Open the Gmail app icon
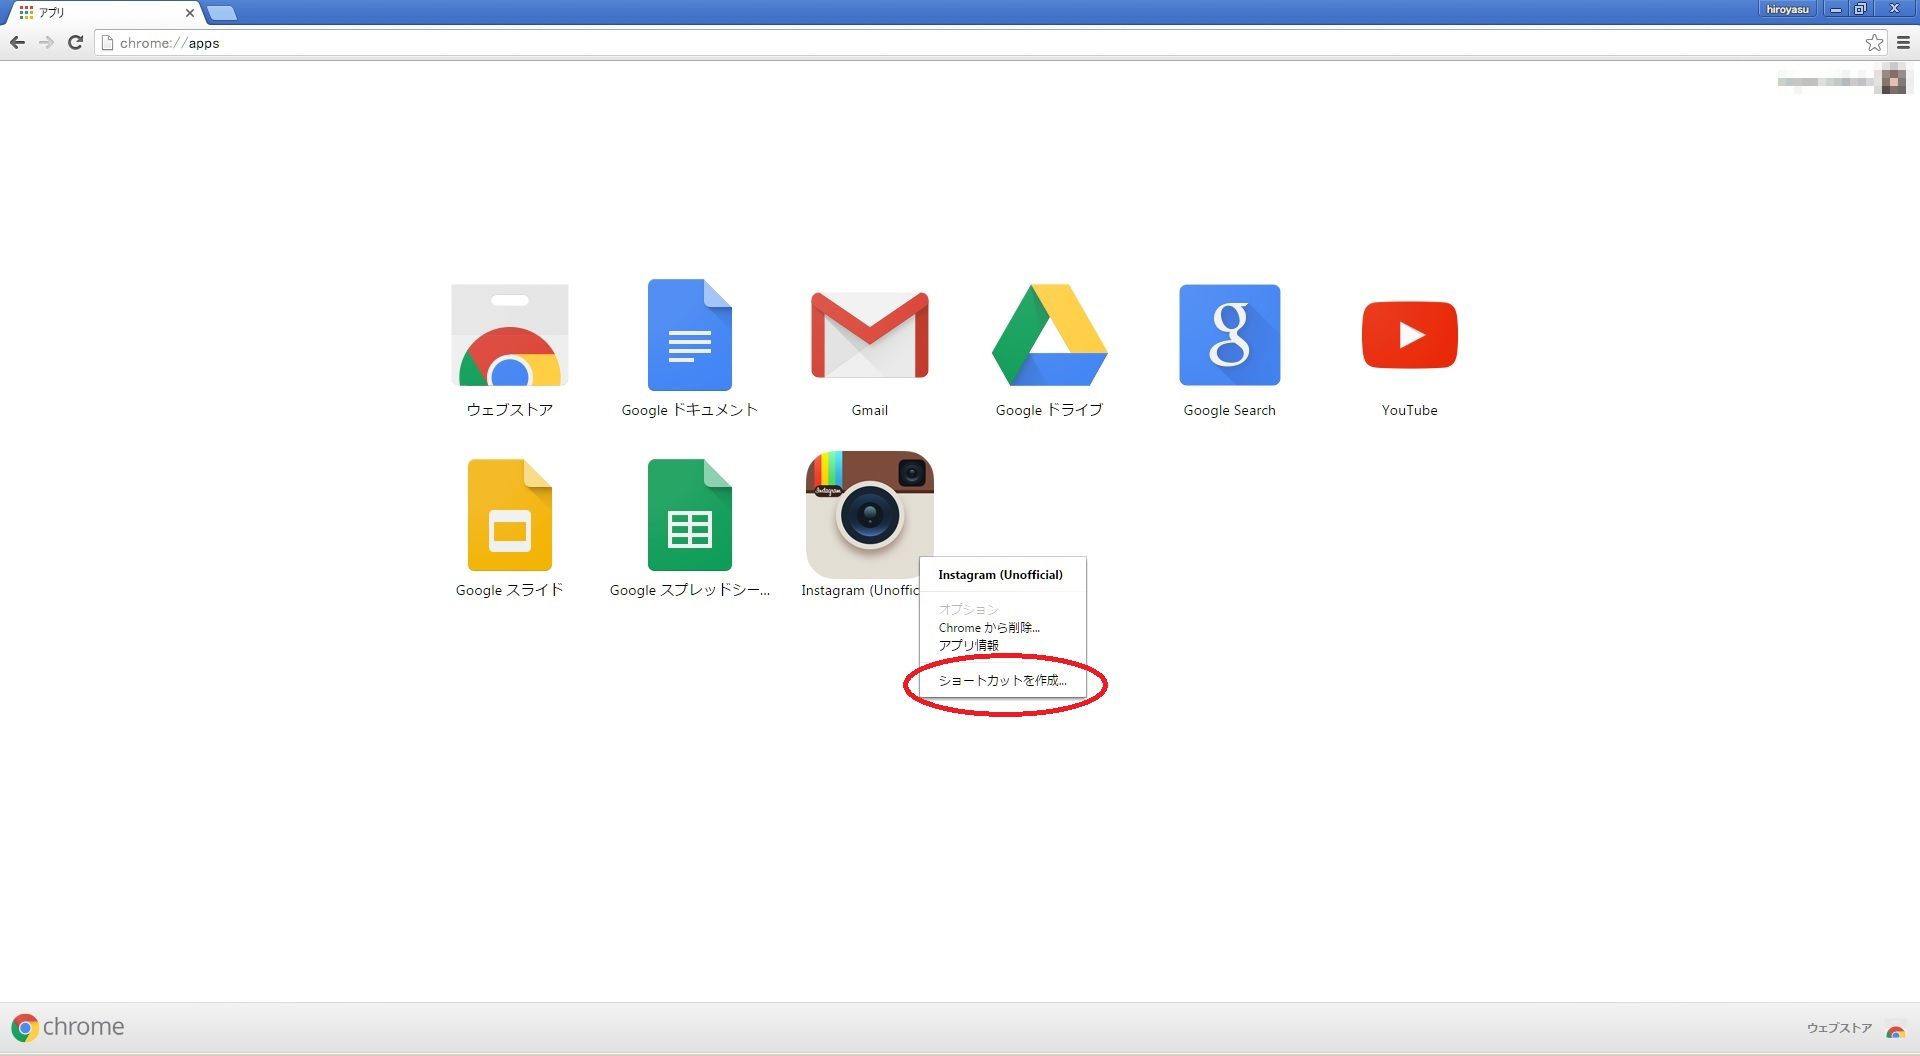 point(870,335)
